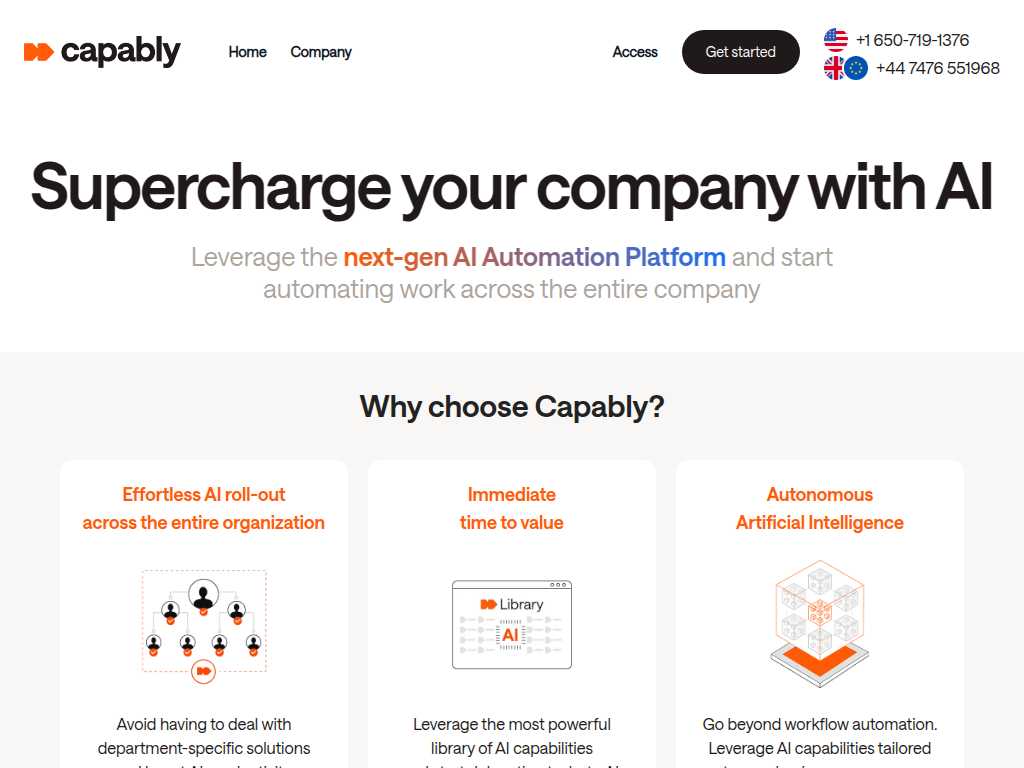Call the UK number +44 7476 551968
The image size is (1024, 768).
(937, 68)
